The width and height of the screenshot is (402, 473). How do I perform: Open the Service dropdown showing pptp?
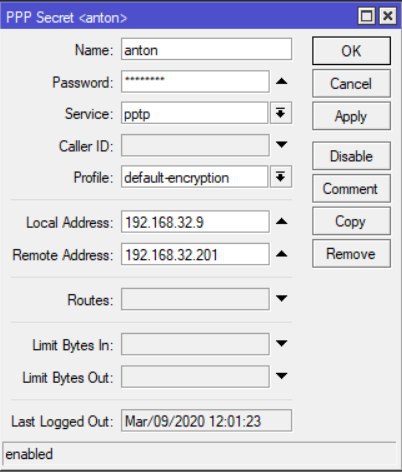[281, 113]
